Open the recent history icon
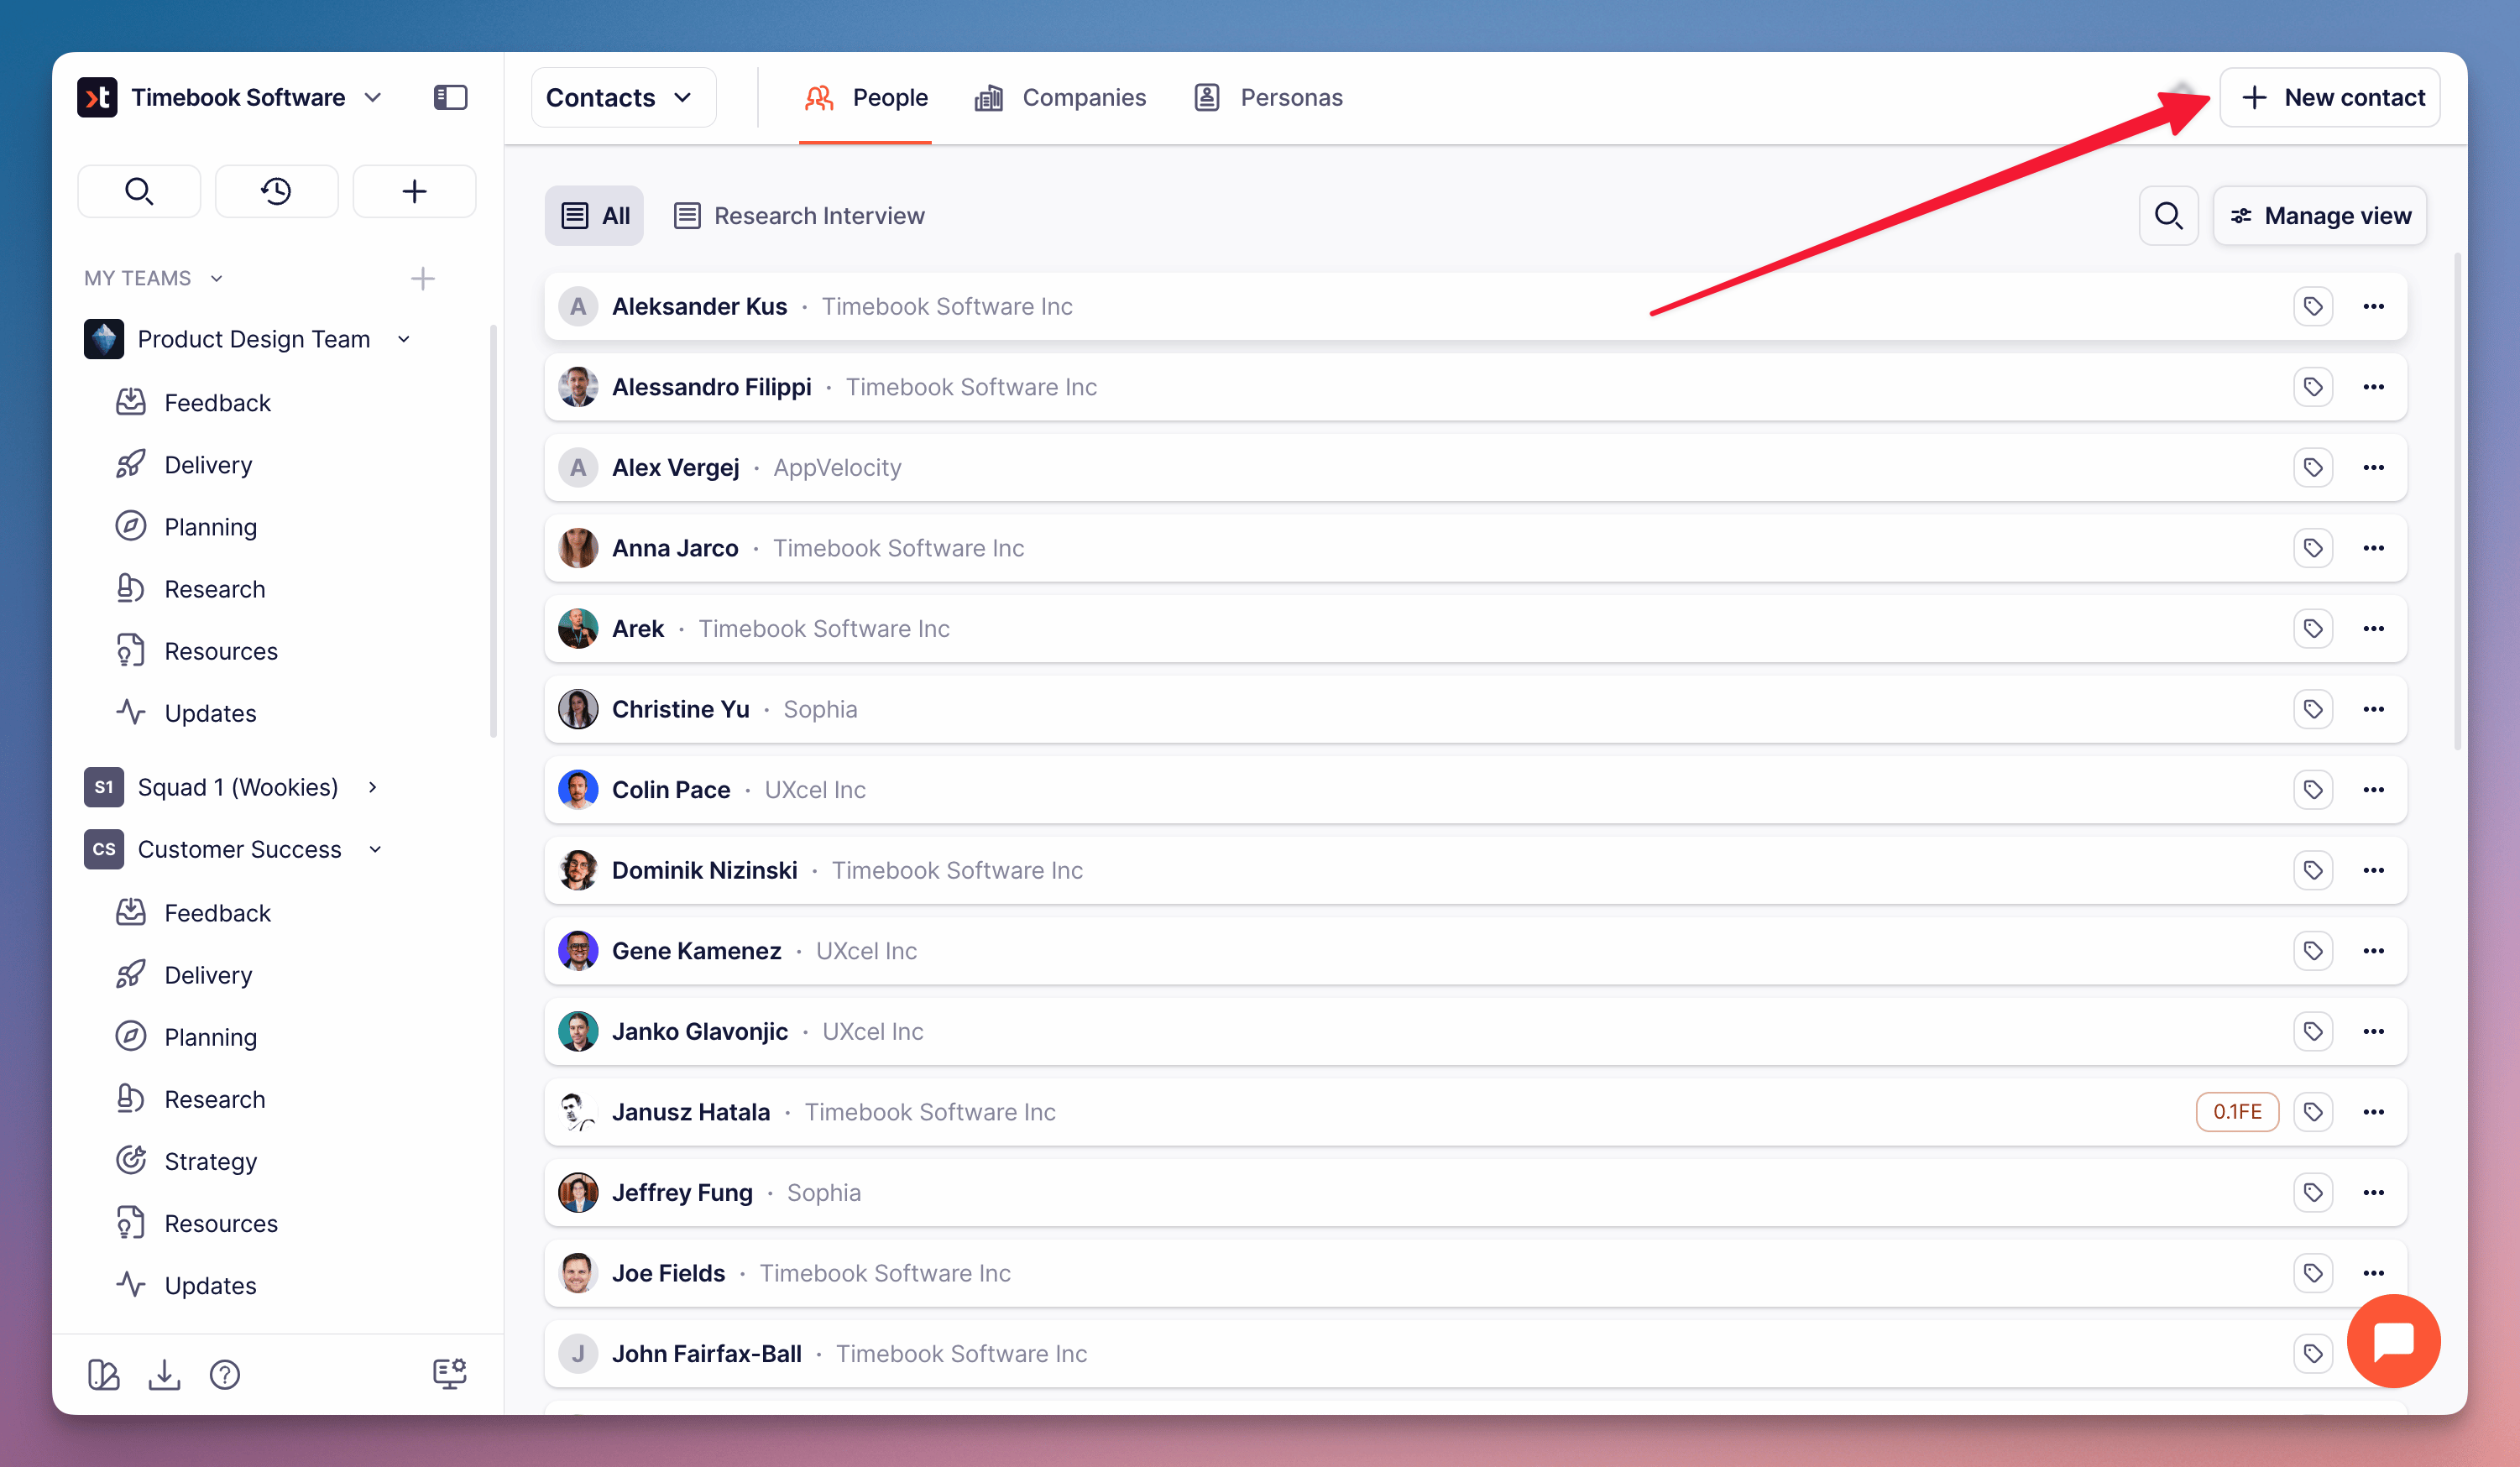The height and width of the screenshot is (1467, 2520). pos(276,191)
